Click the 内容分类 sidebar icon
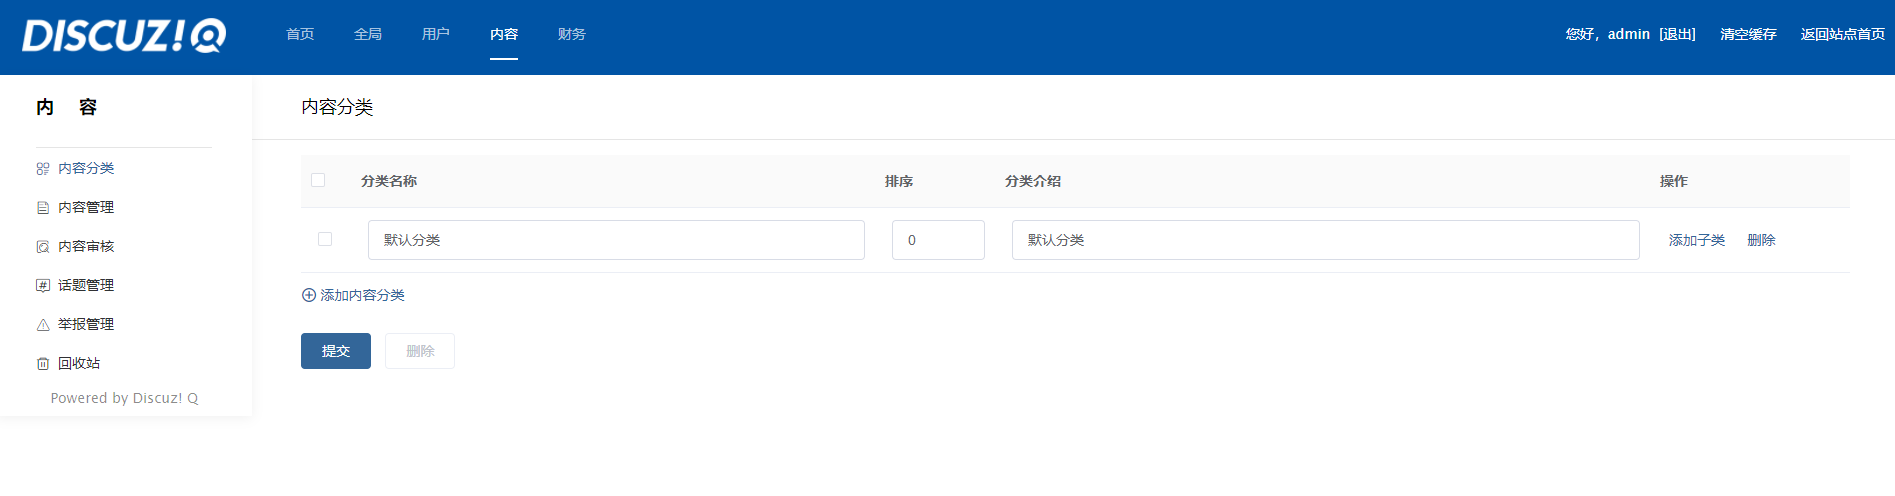1895x496 pixels. pyautogui.click(x=43, y=169)
